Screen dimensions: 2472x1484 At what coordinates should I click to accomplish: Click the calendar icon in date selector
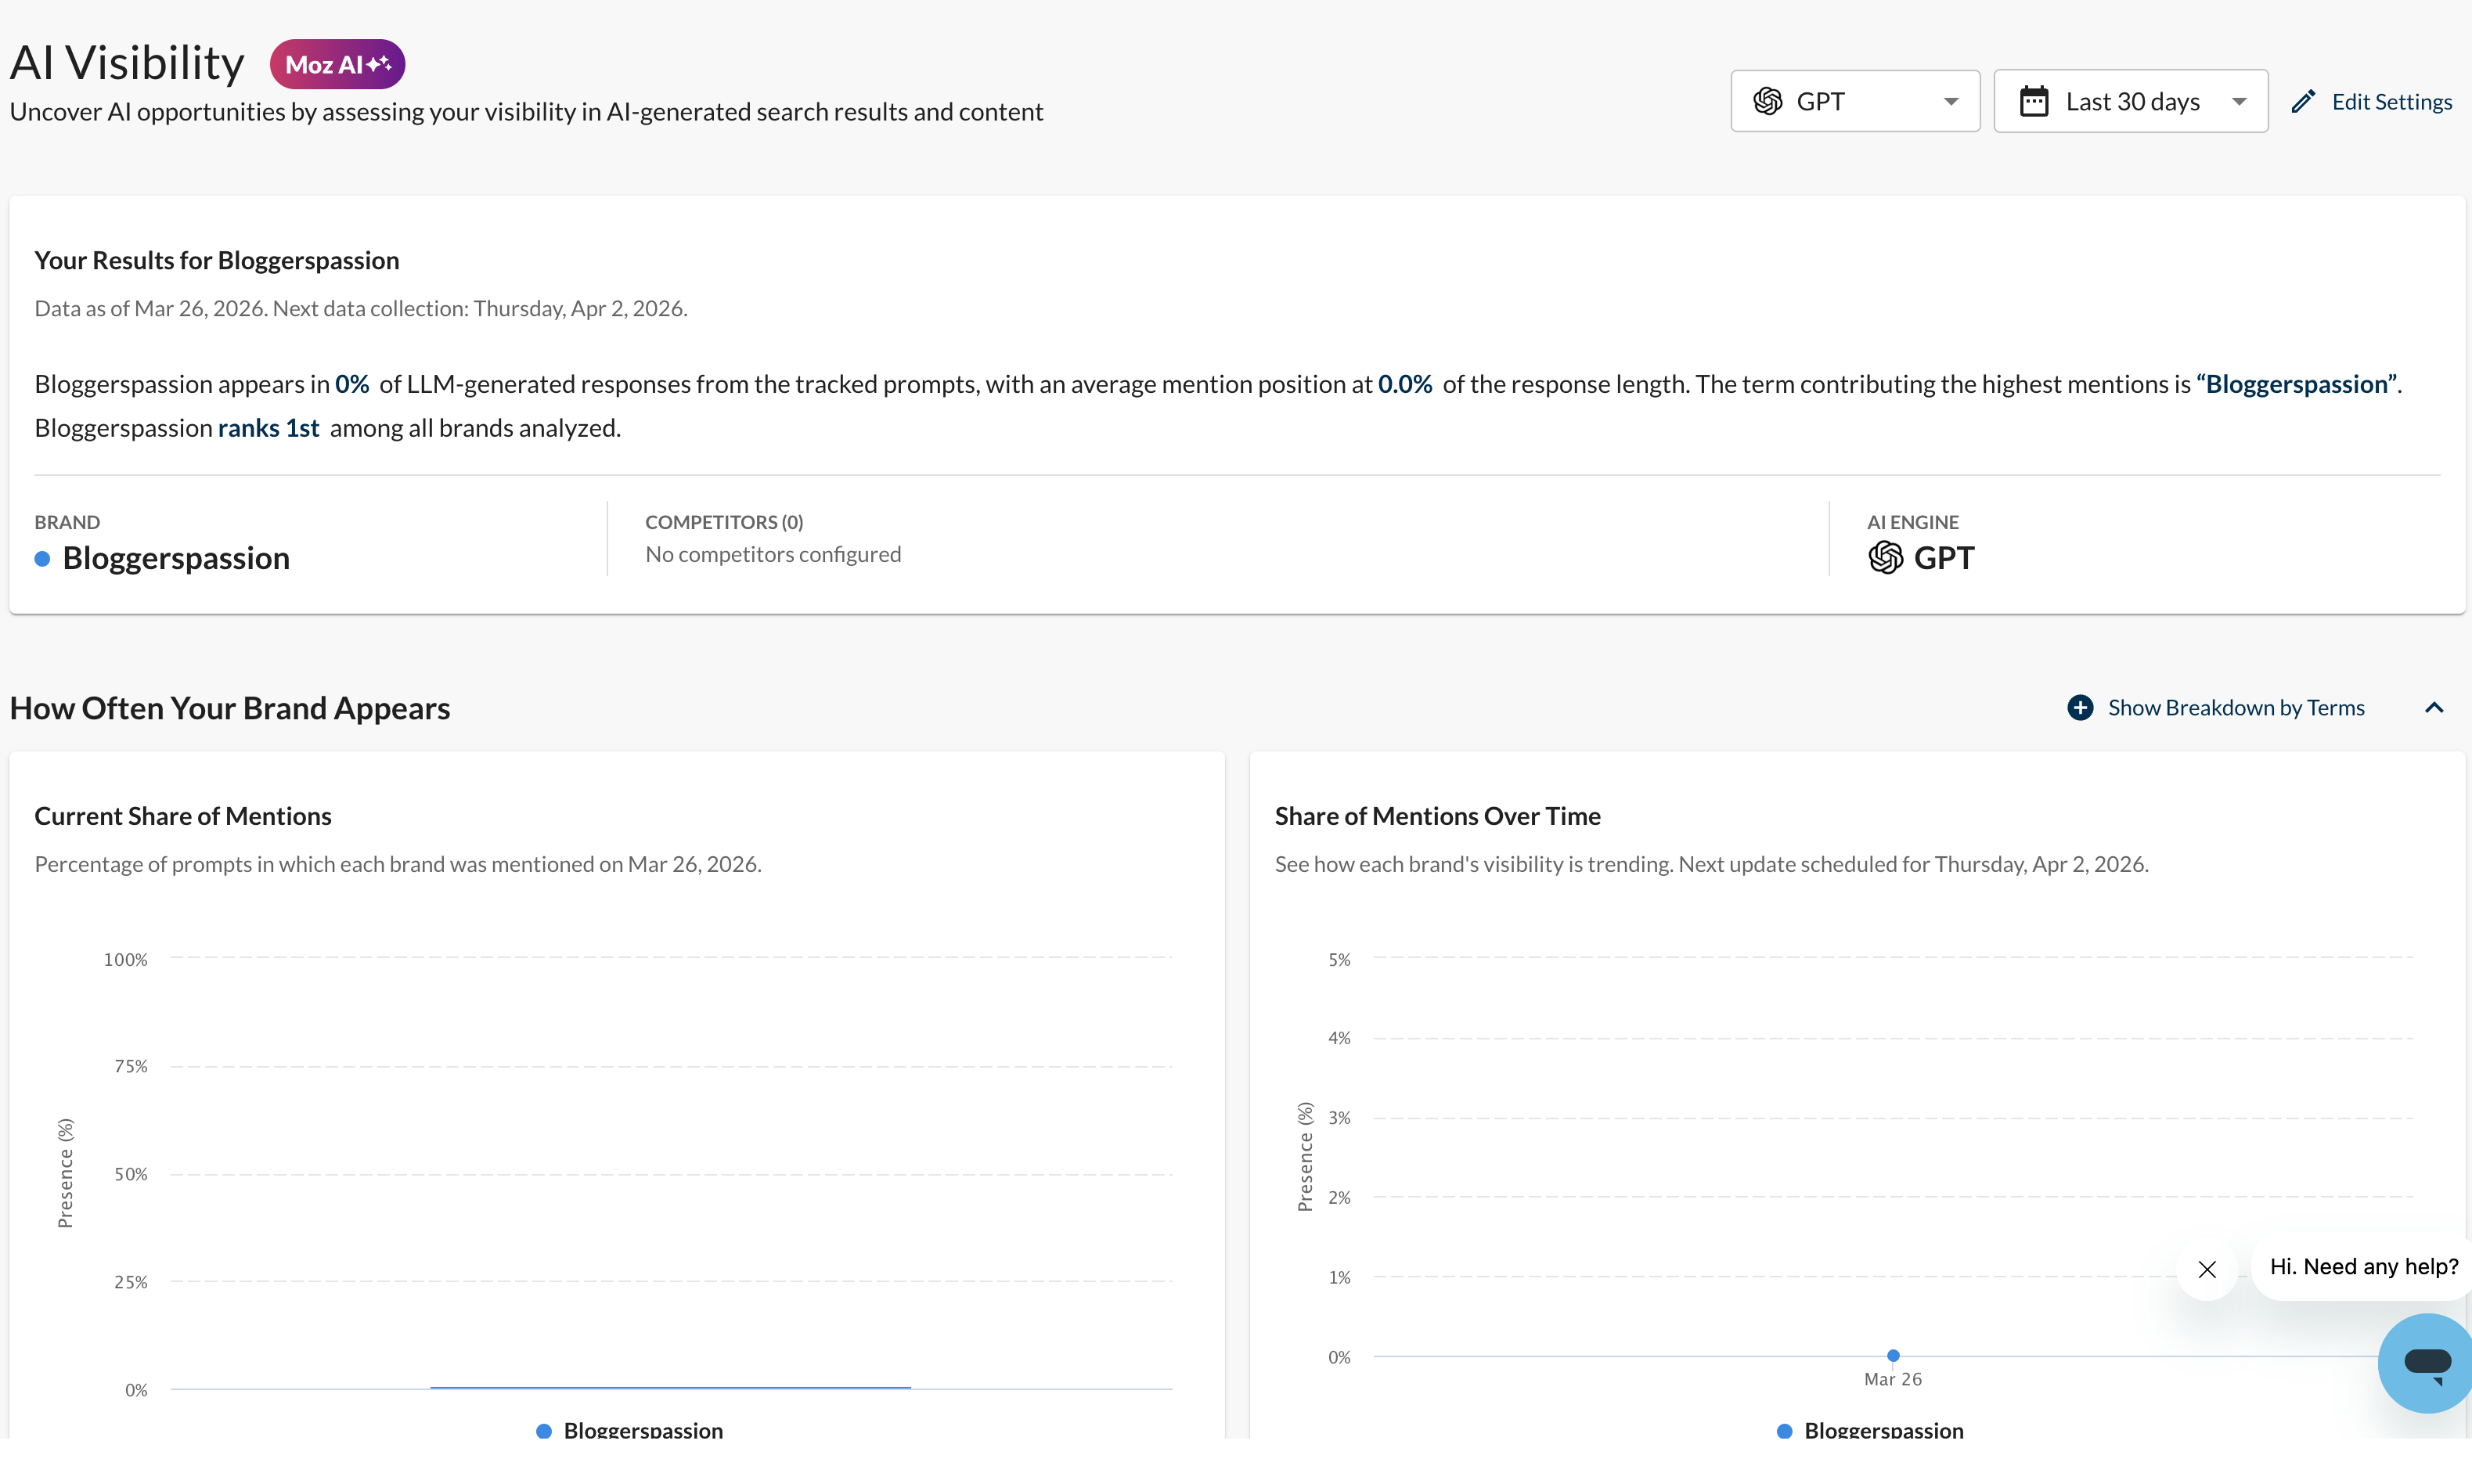click(2034, 101)
